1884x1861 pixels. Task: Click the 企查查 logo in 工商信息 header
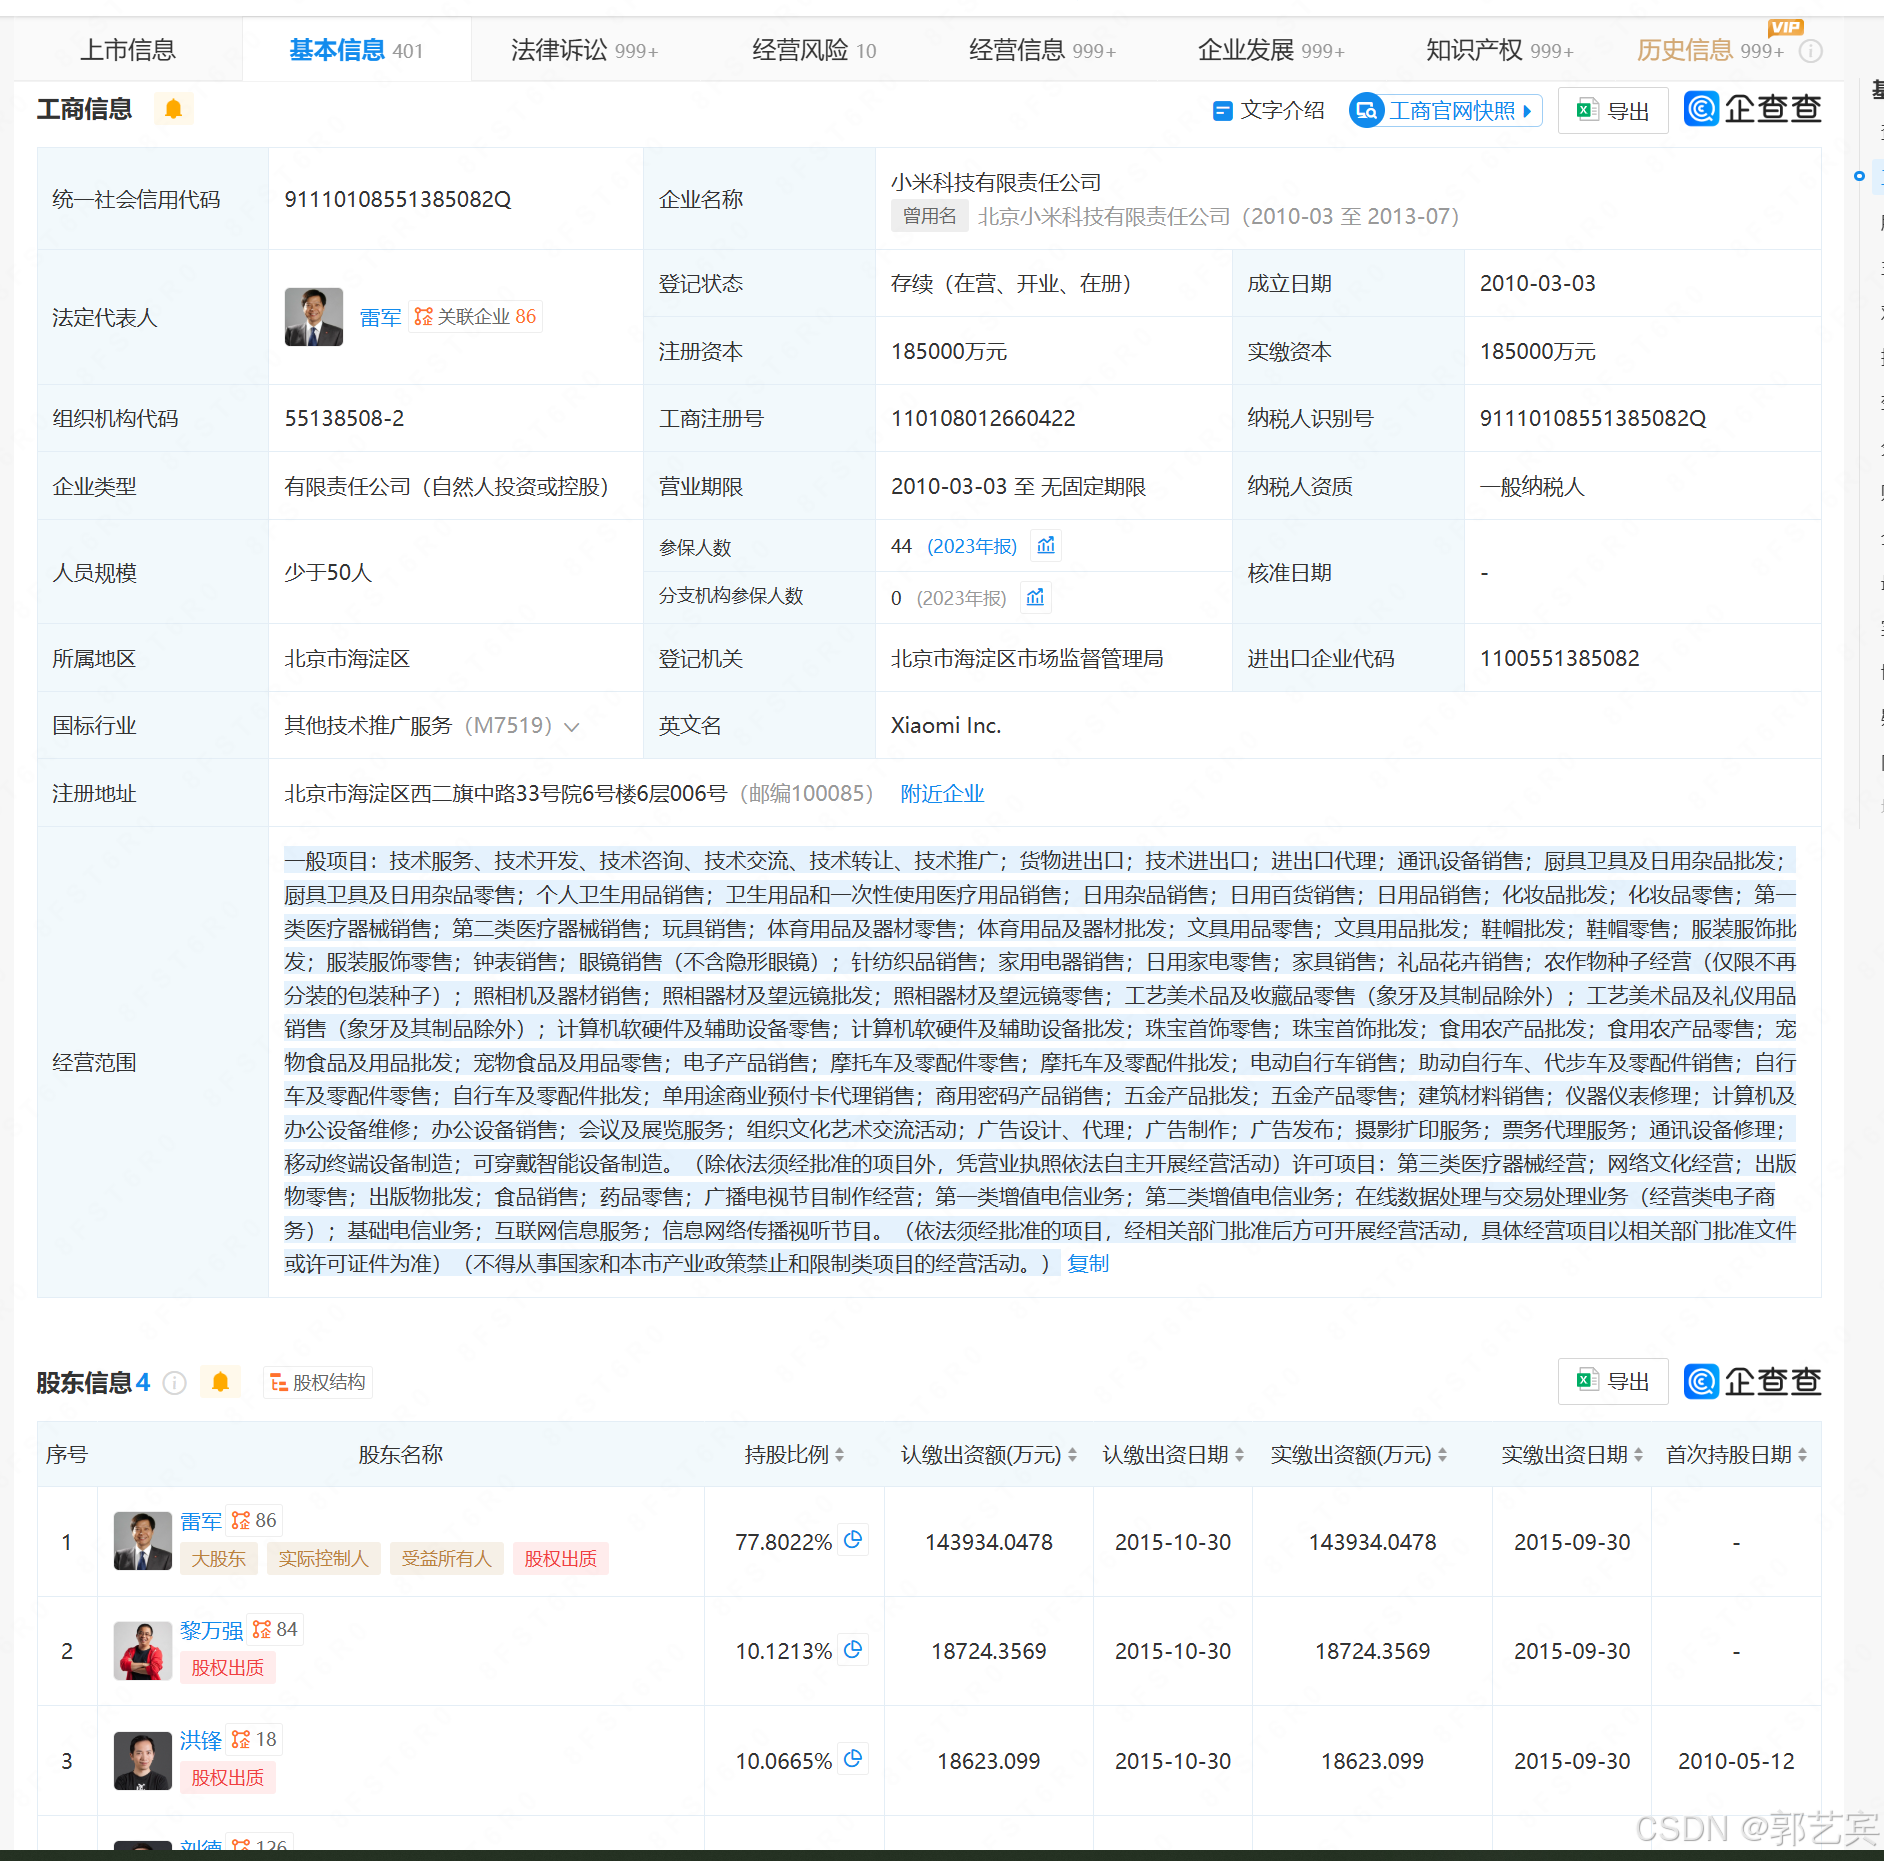[x=1752, y=108]
